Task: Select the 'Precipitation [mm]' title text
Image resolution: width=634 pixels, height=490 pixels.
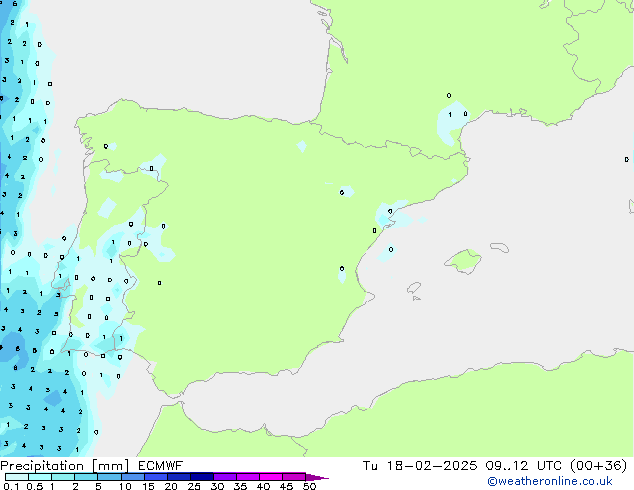Action: (x=65, y=466)
